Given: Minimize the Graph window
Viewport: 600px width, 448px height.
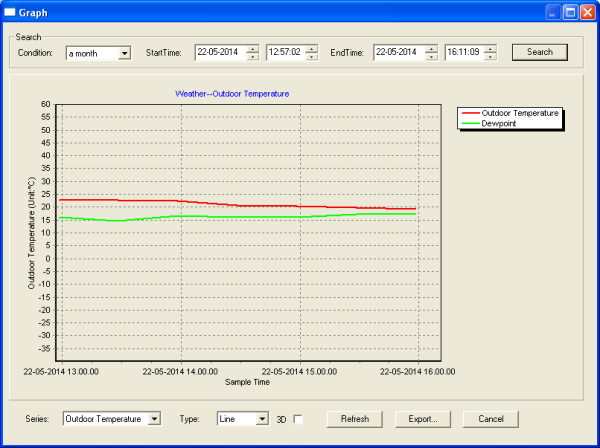Looking at the screenshot, I should (553, 13).
